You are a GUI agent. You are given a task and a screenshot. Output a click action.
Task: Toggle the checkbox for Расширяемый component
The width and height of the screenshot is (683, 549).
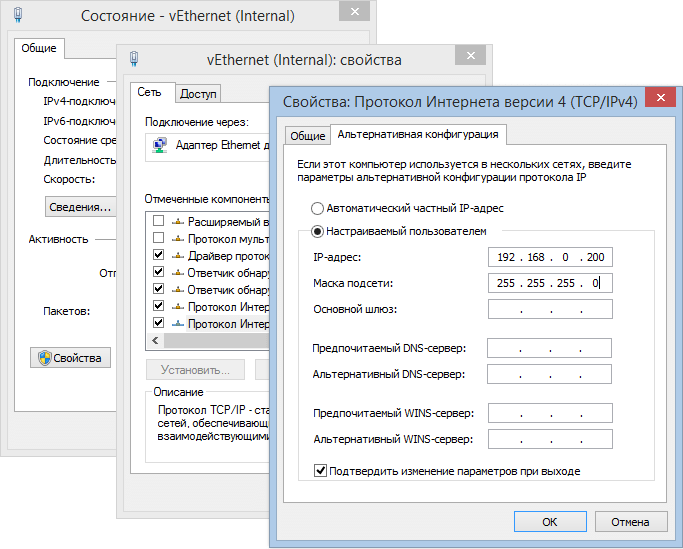159,221
